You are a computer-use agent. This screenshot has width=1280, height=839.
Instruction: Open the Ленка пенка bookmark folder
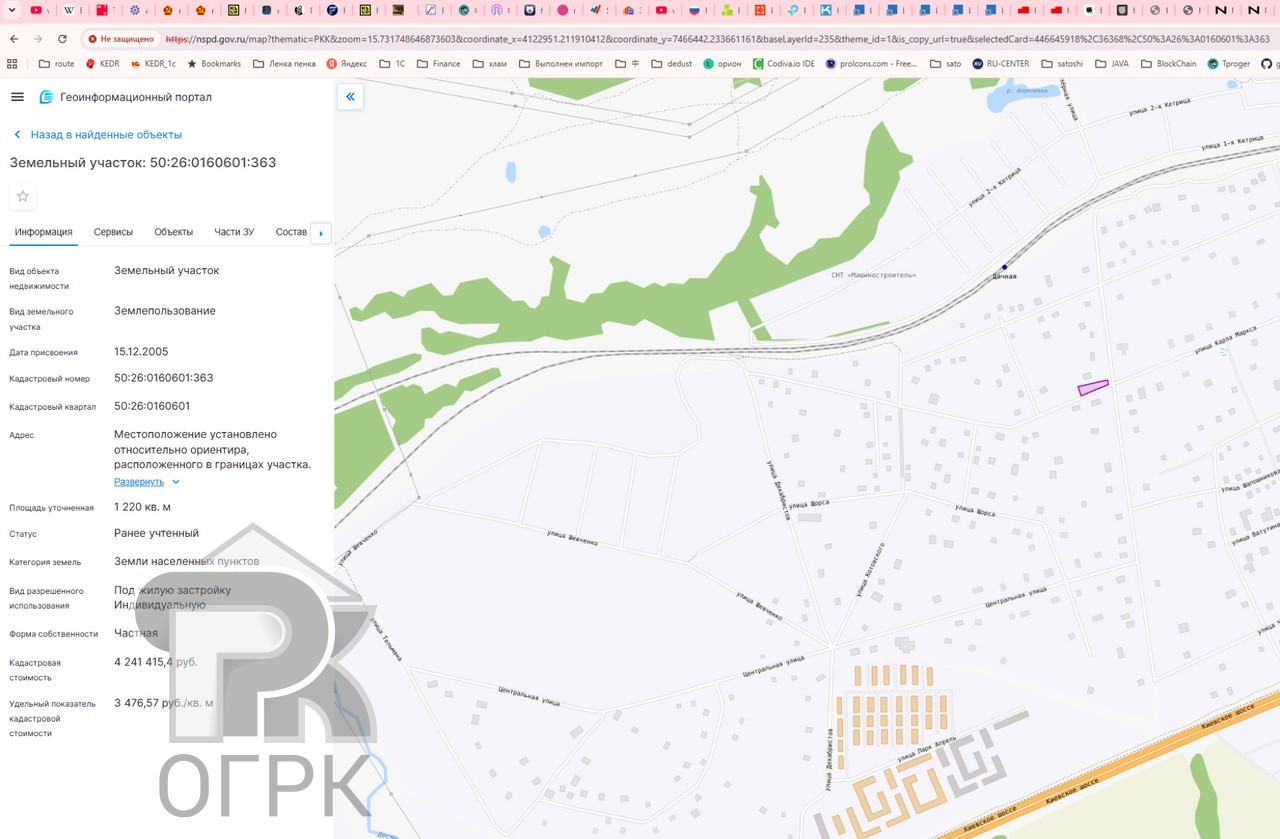284,63
